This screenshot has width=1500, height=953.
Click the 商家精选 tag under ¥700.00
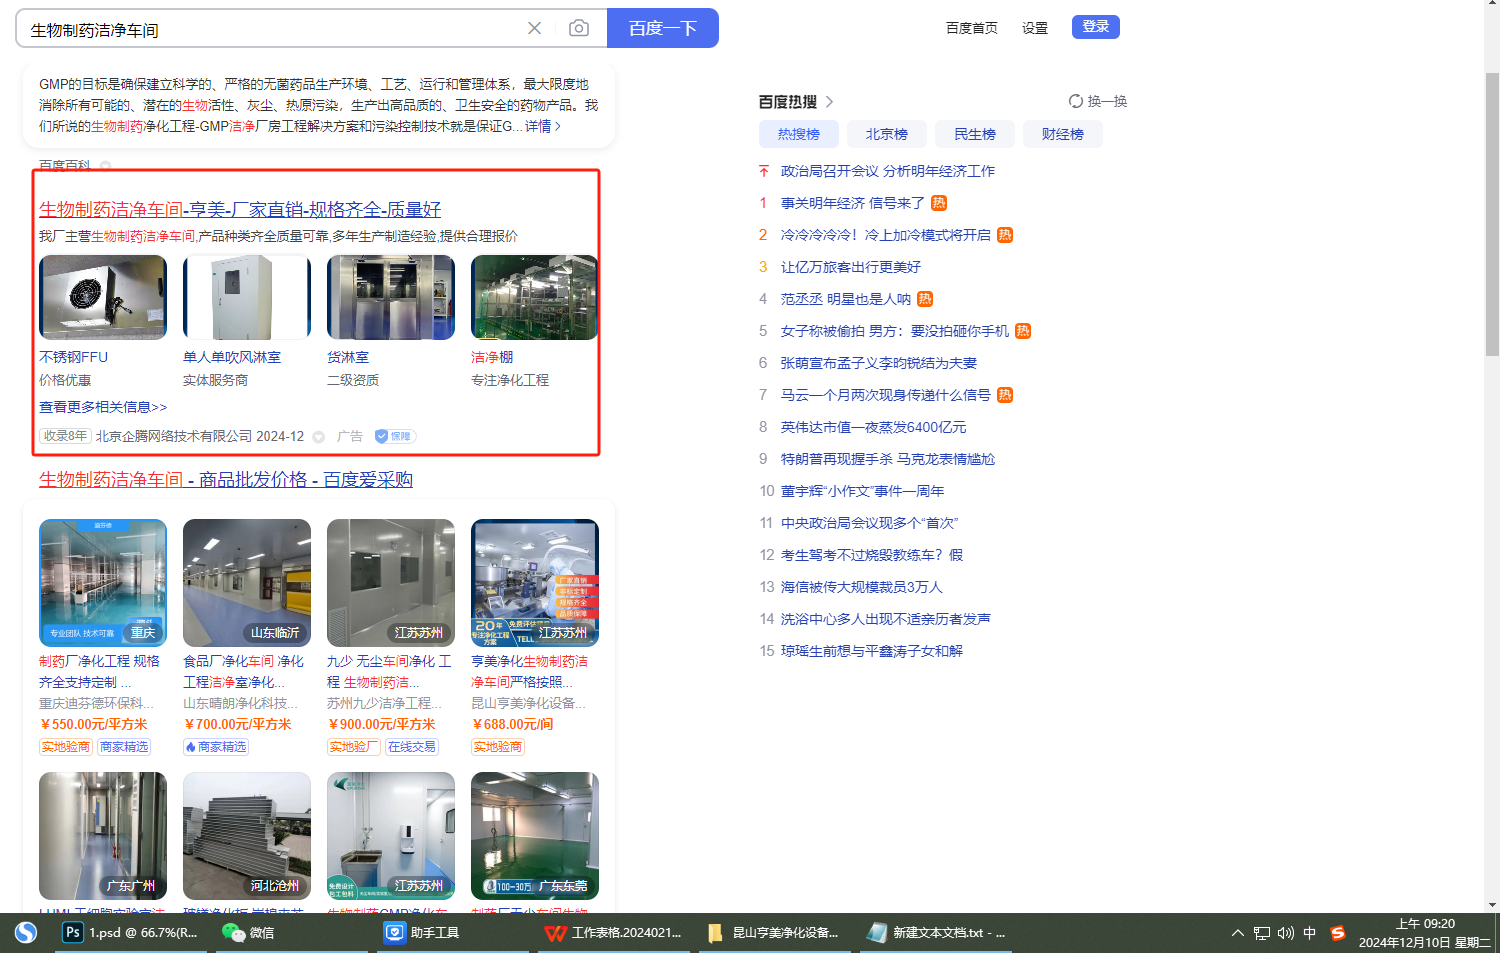(x=216, y=747)
